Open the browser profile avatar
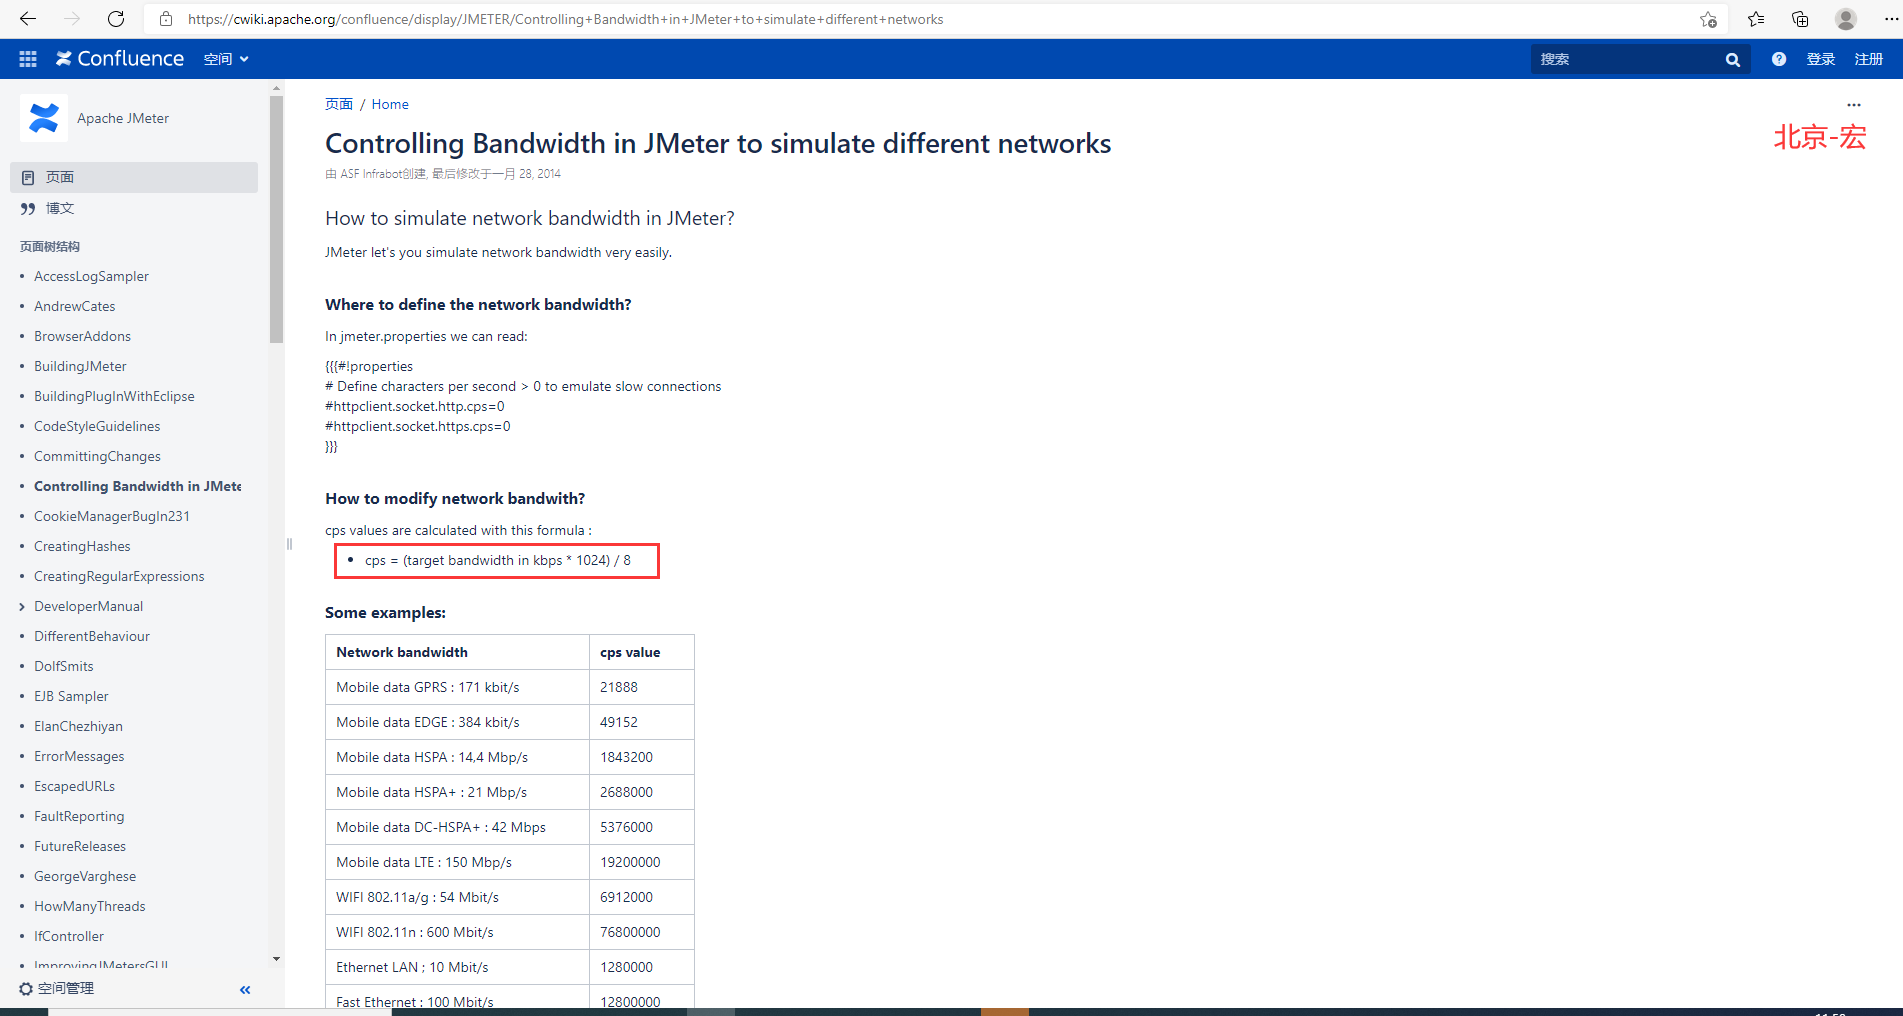The image size is (1903, 1016). pos(1846,19)
